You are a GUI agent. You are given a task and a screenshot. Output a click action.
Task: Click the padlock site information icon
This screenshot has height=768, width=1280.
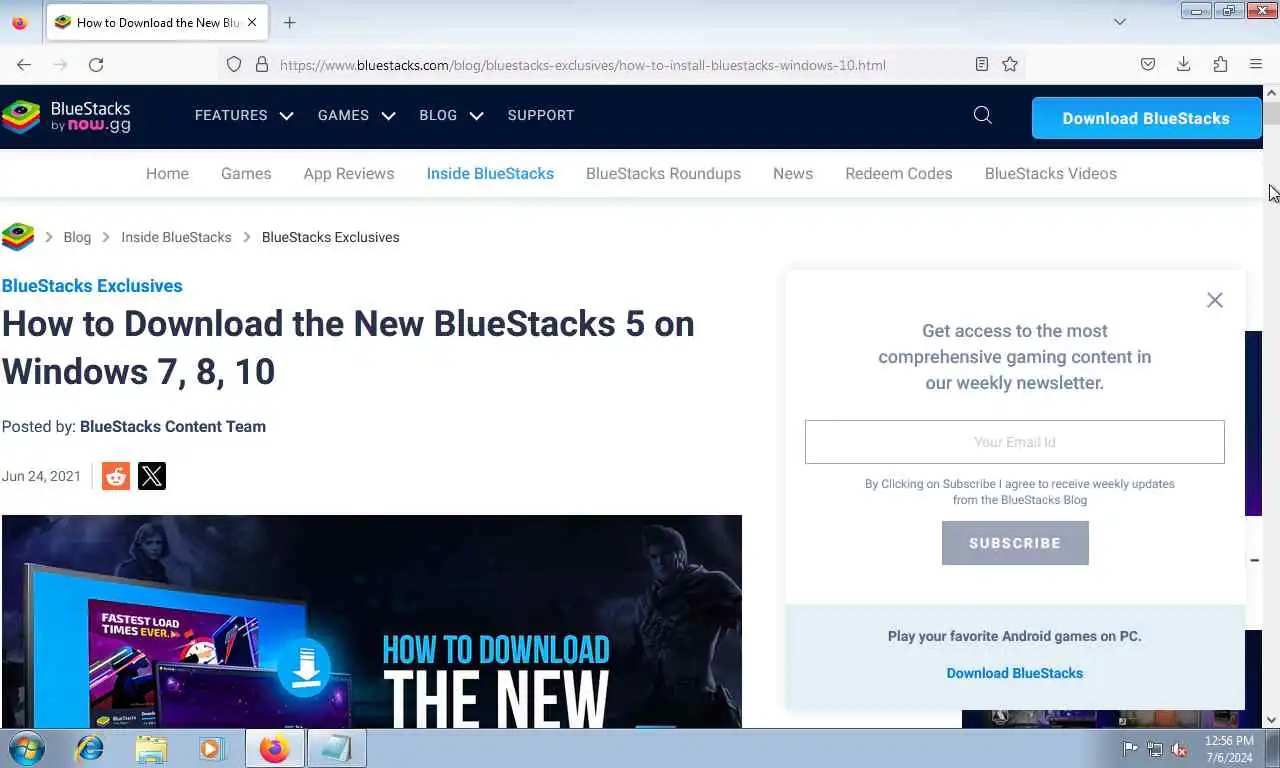pos(262,64)
